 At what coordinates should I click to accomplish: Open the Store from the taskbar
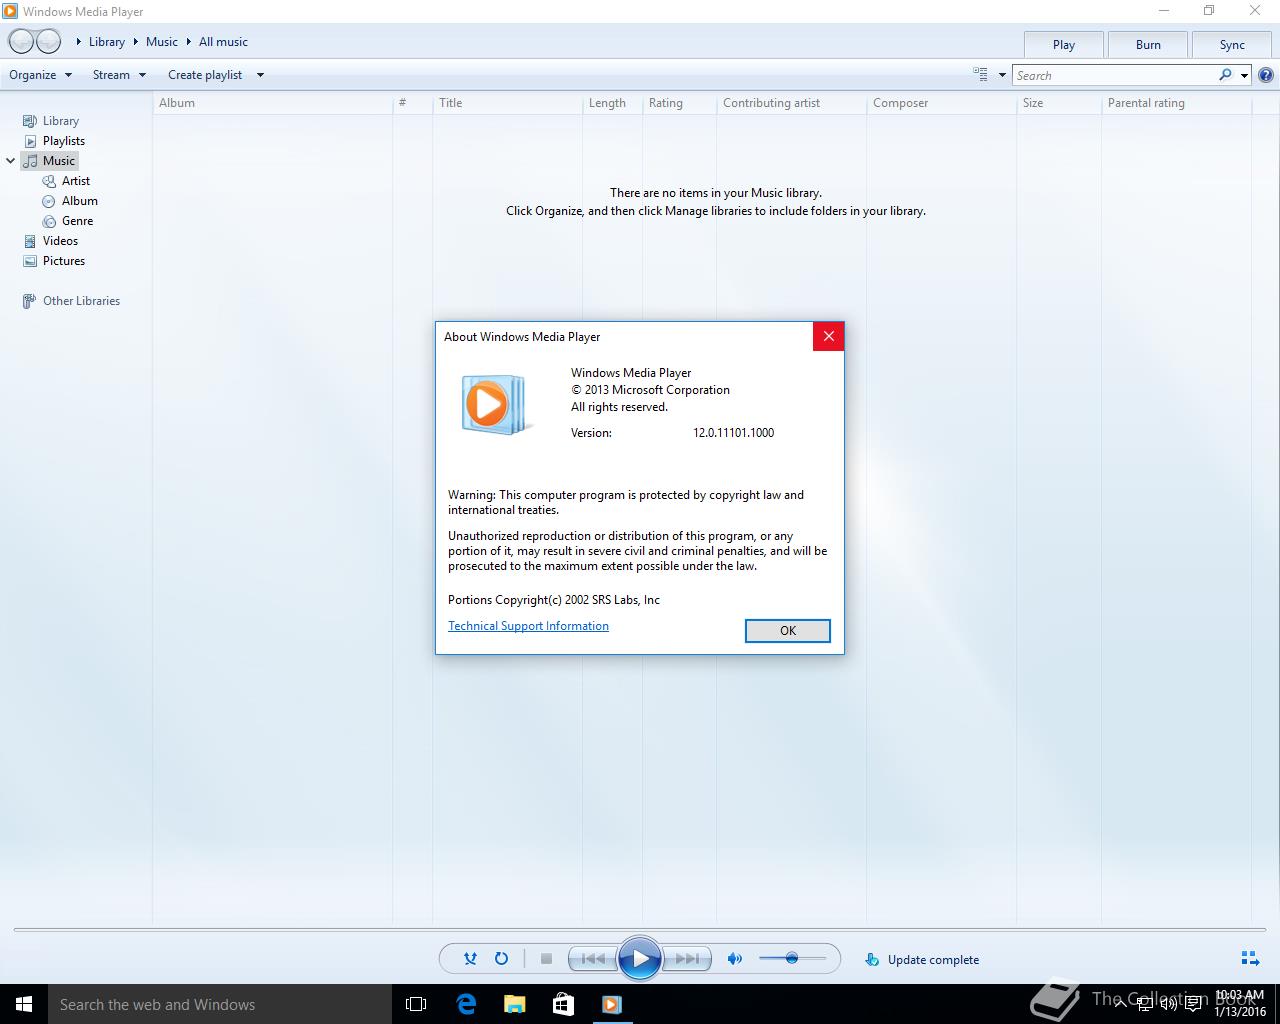563,1004
